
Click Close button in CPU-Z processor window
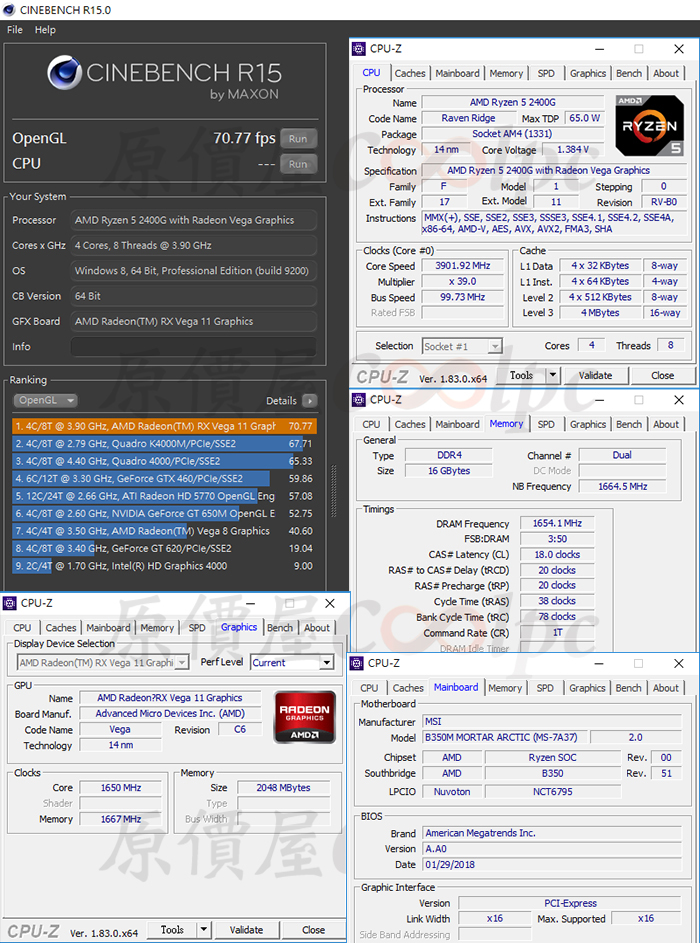click(x=663, y=375)
